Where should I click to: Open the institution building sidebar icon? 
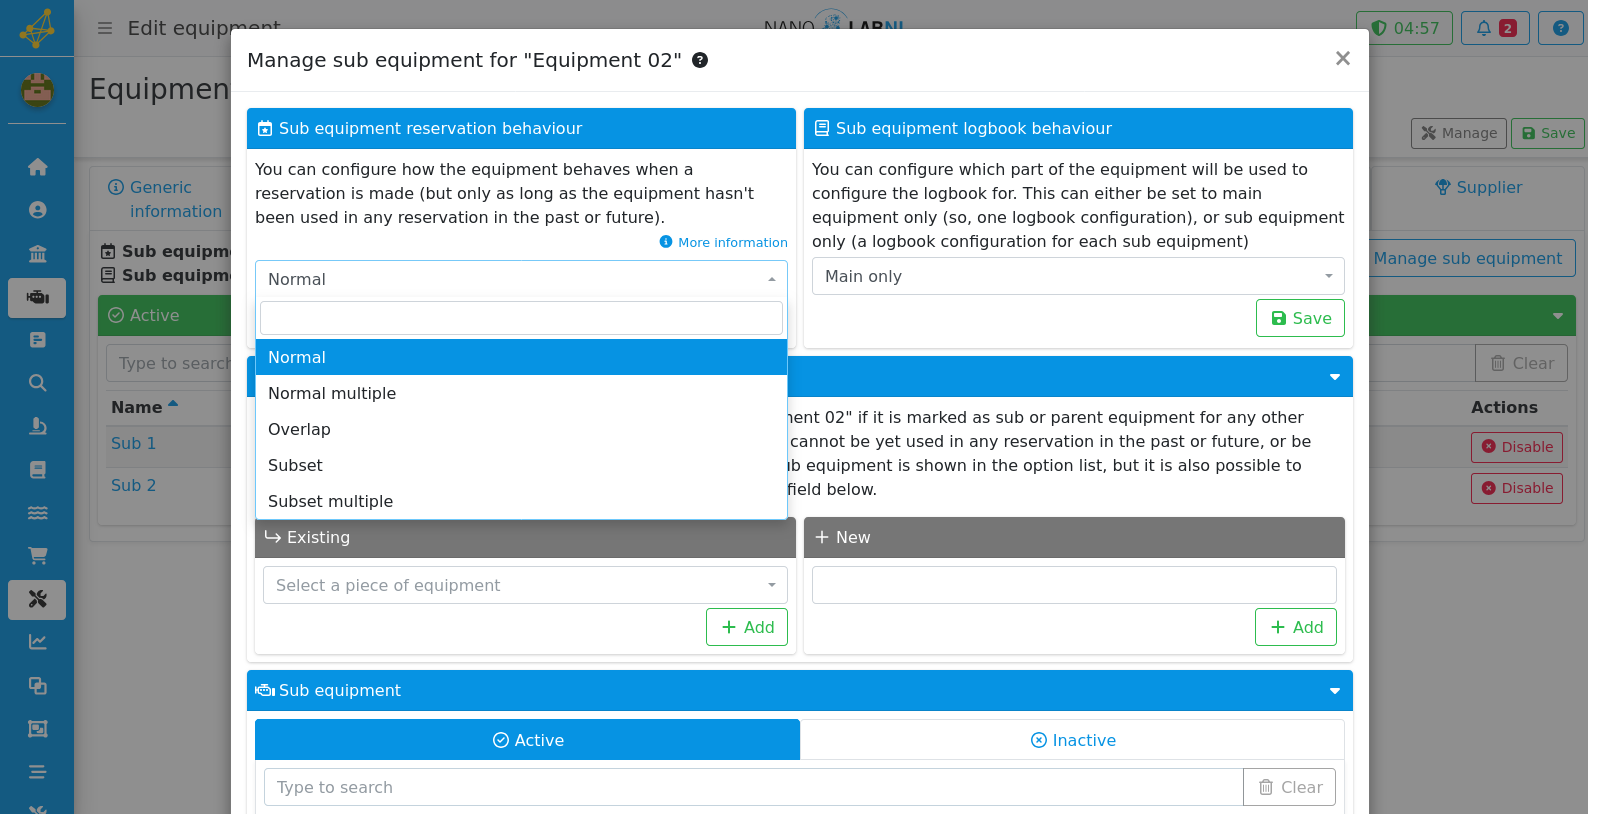37,253
